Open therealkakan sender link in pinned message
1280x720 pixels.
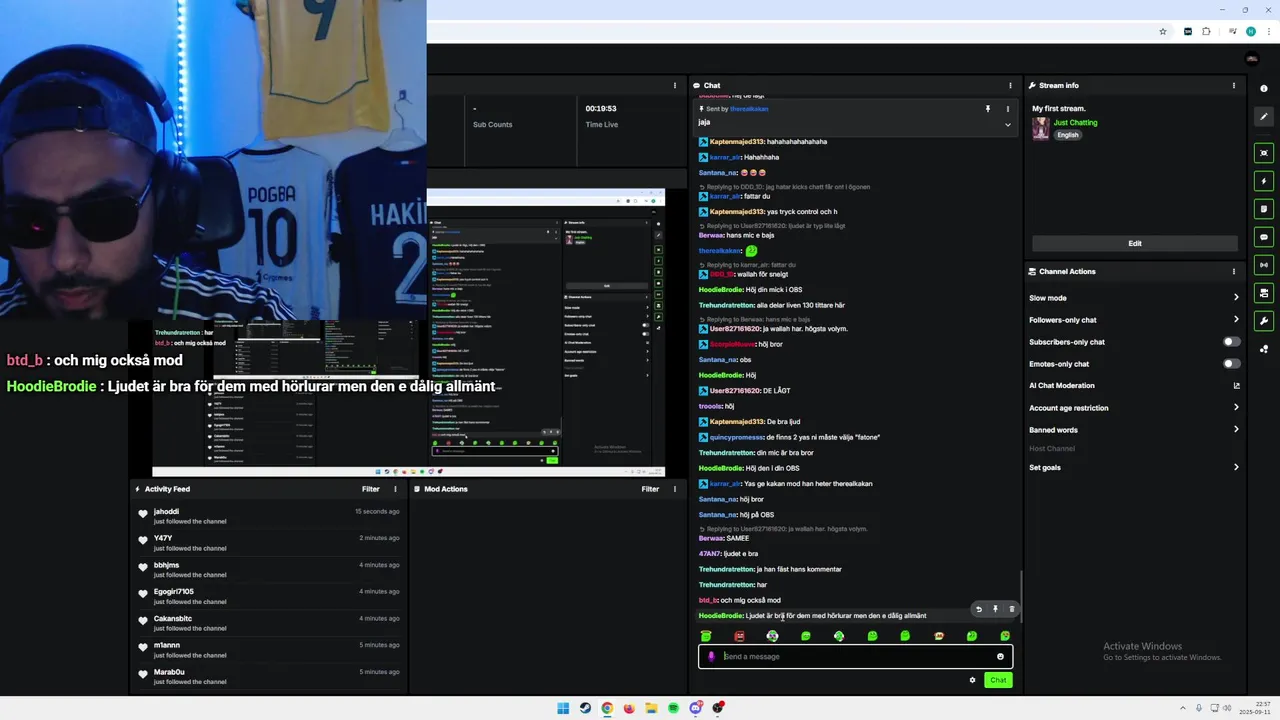pyautogui.click(x=749, y=108)
